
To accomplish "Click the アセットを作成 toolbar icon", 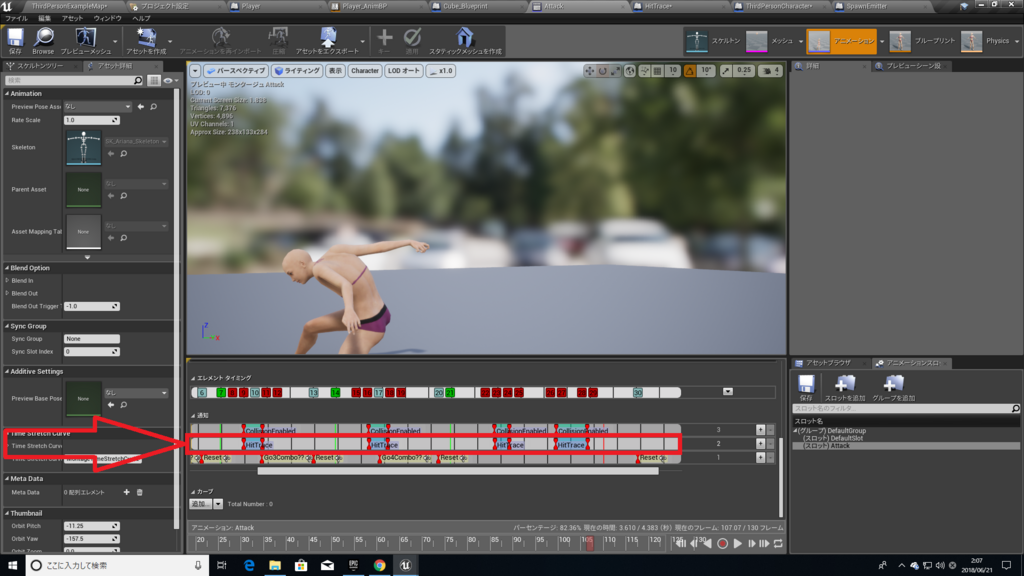I will pyautogui.click(x=146, y=41).
